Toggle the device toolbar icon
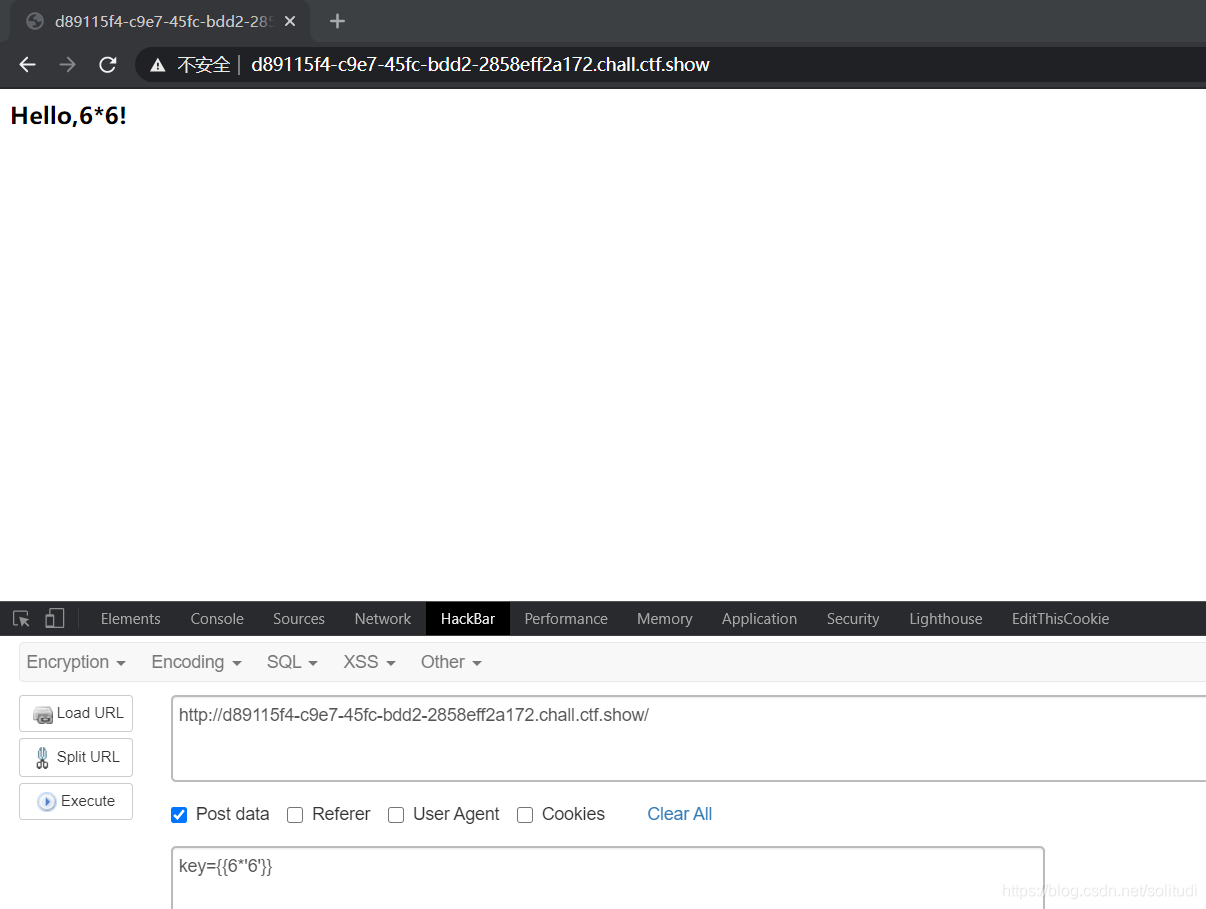Image resolution: width=1206 pixels, height=909 pixels. click(55, 618)
